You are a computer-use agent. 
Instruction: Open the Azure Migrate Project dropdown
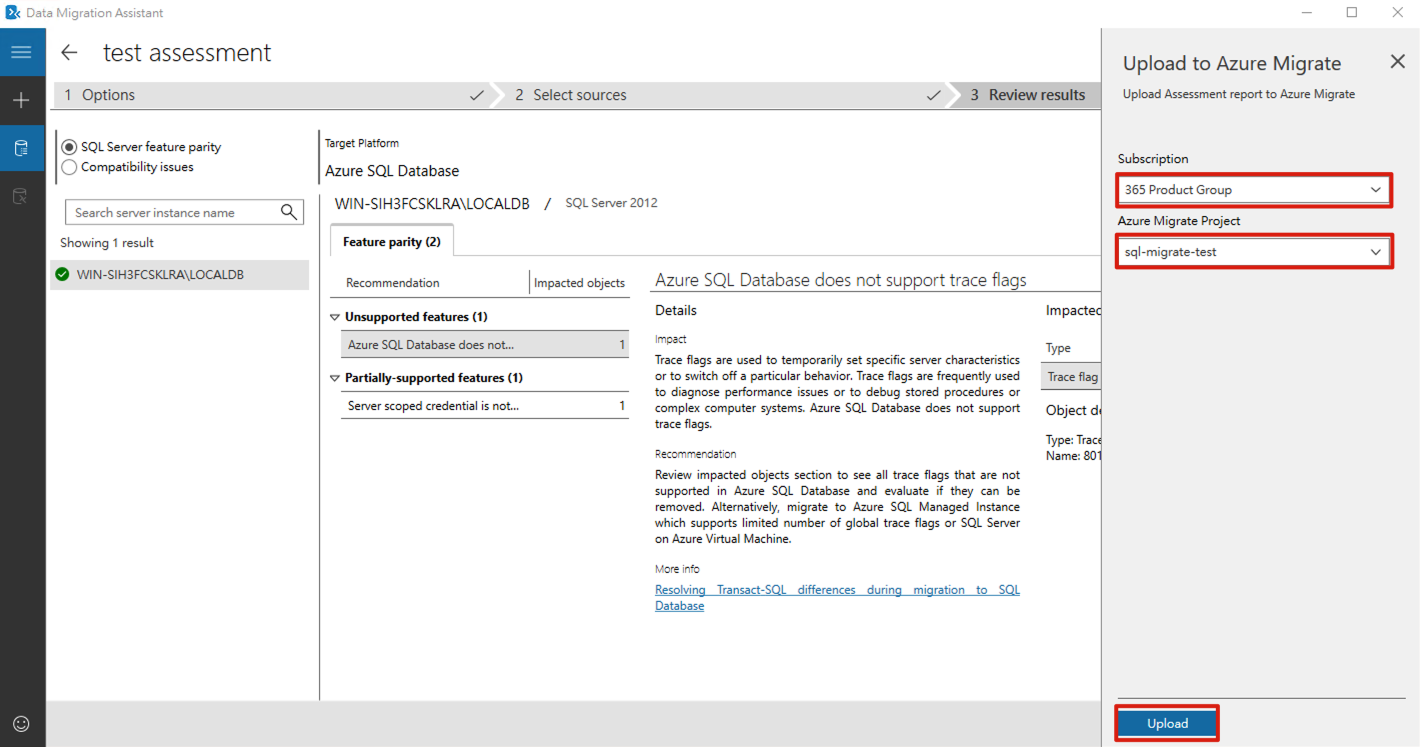(x=1253, y=252)
